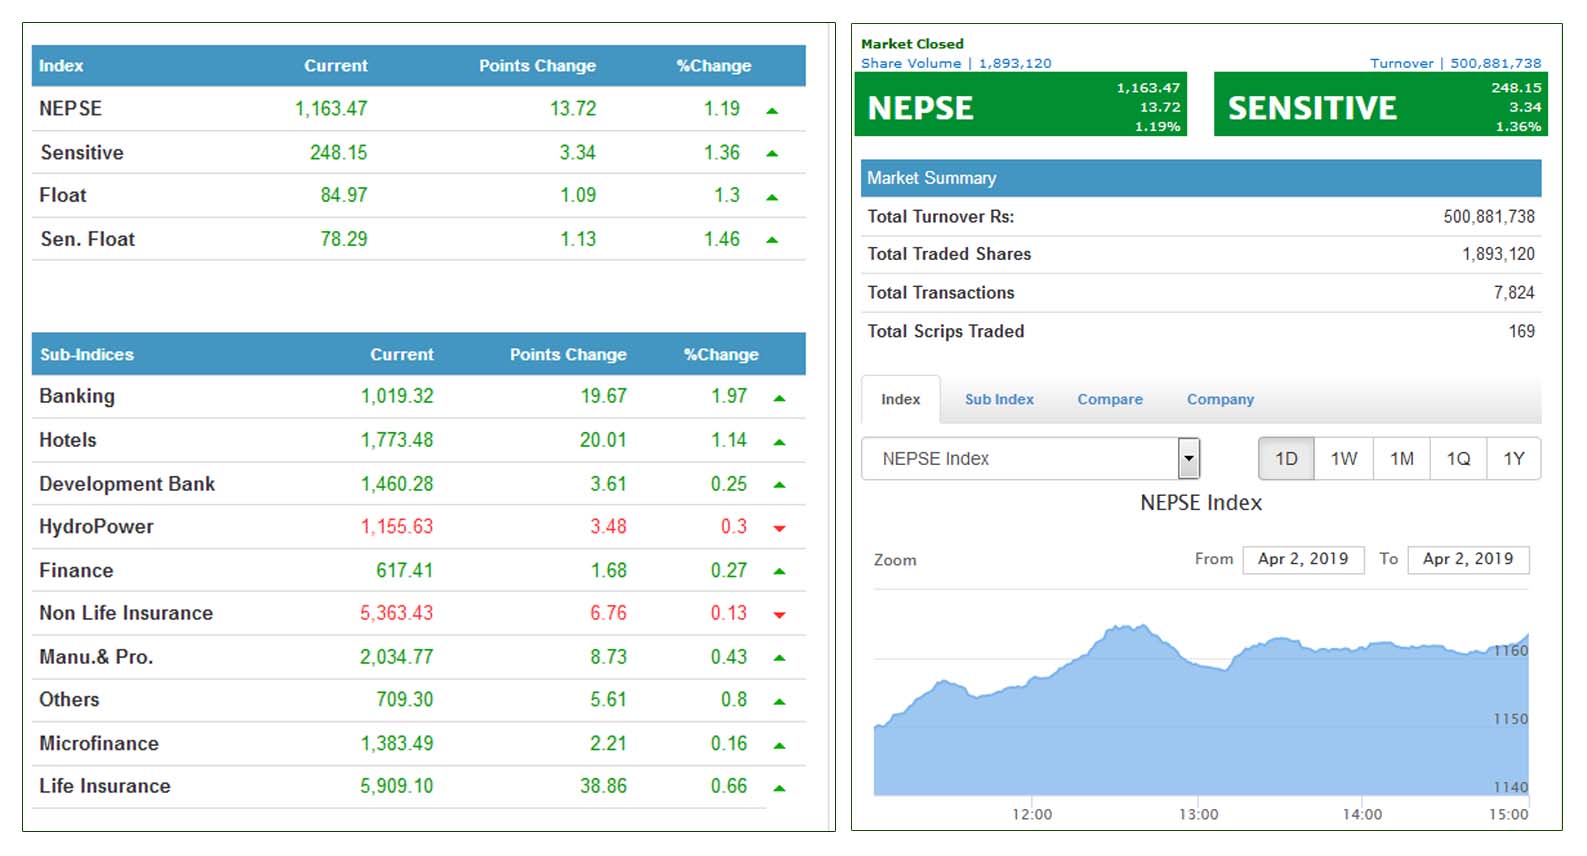Image resolution: width=1587 pixels, height=856 pixels.
Task: Click the Total Scrips Traded value 169
Action: [x=1522, y=331]
